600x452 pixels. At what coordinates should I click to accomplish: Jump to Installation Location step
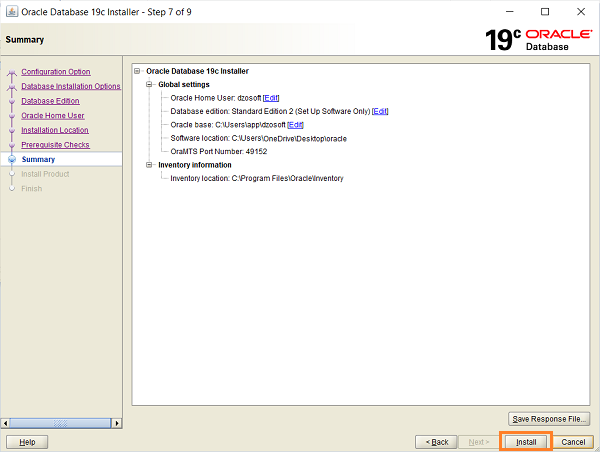[x=55, y=130]
